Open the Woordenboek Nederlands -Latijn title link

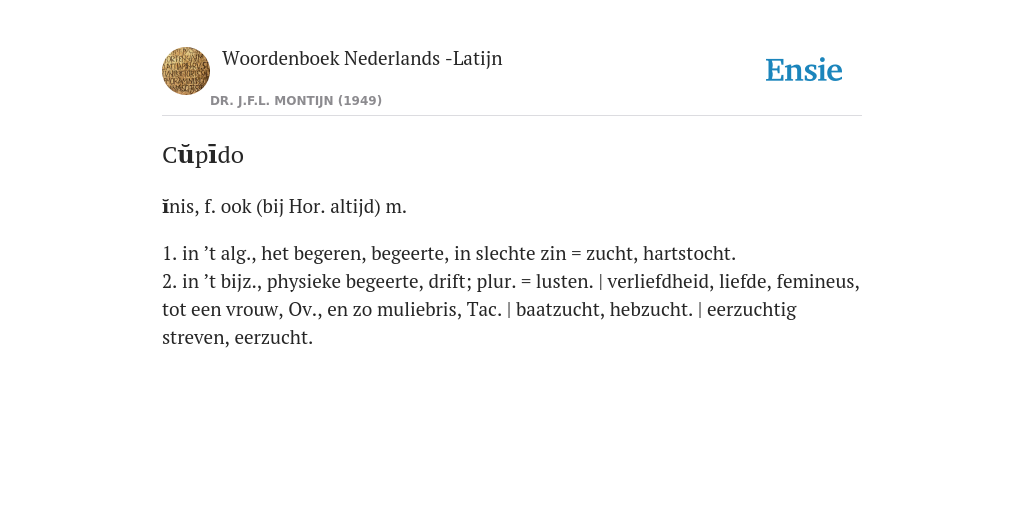coord(362,58)
